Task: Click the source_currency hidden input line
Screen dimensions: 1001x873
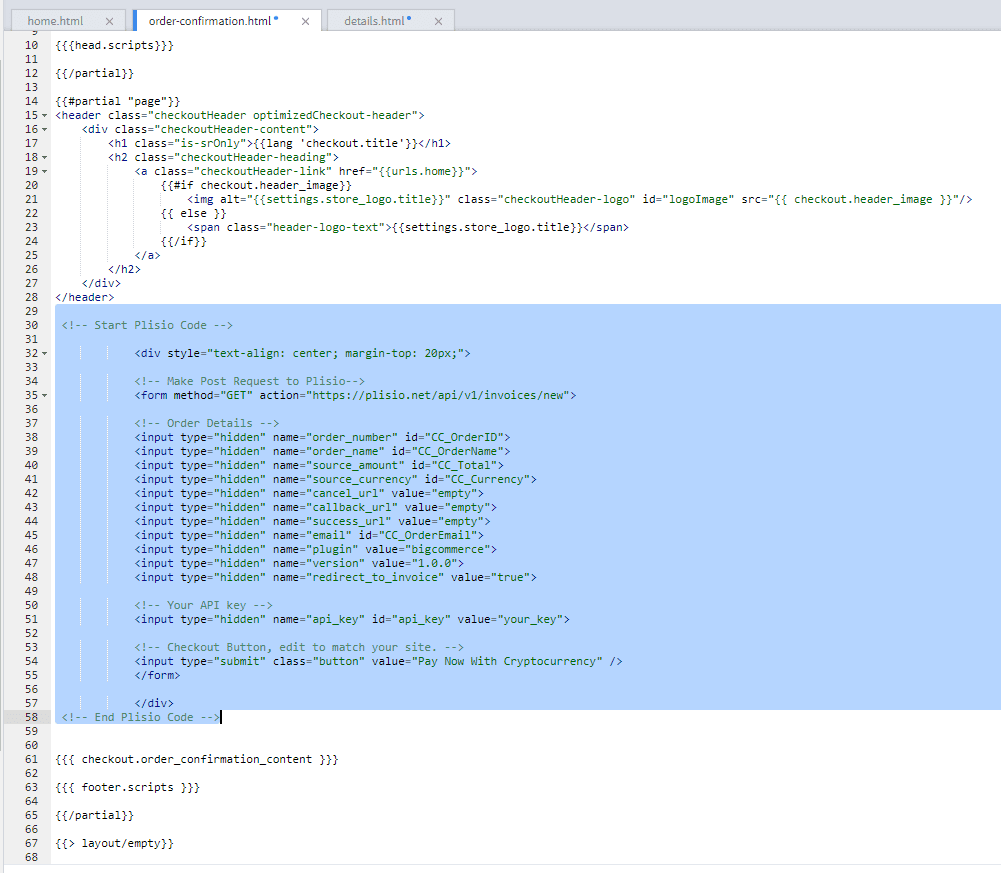Action: [335, 480]
